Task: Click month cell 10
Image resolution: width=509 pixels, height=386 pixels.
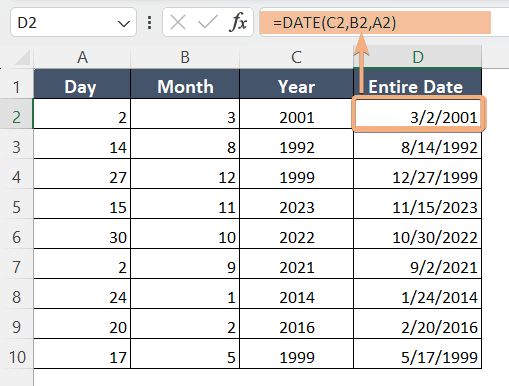Action: point(185,234)
